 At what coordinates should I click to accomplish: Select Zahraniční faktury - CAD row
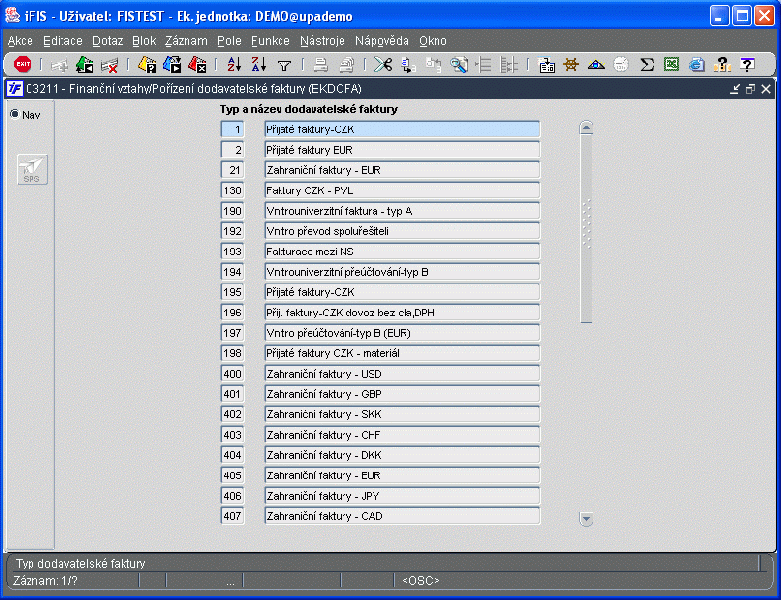pyautogui.click(x=402, y=516)
